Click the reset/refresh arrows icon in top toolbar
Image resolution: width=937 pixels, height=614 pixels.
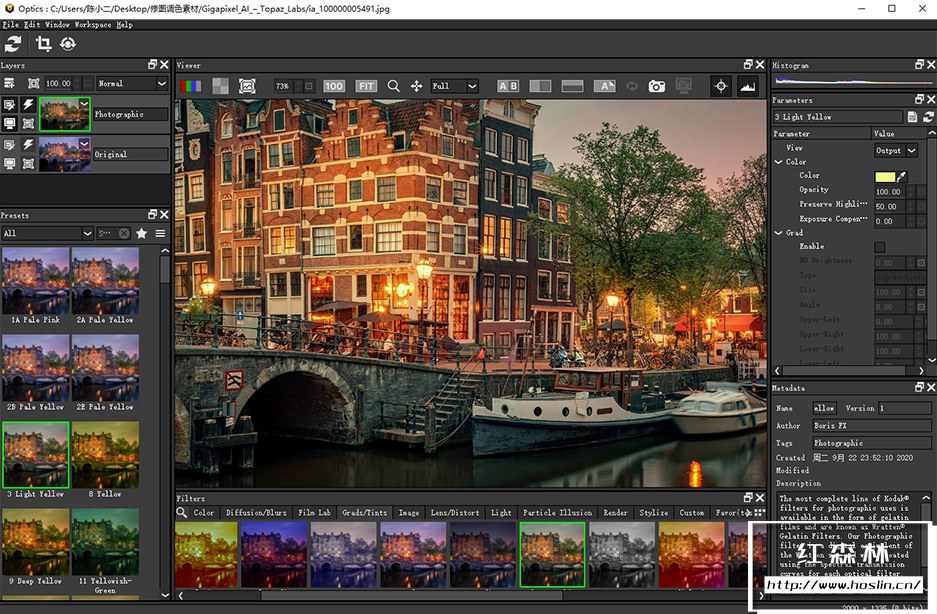click(x=13, y=44)
